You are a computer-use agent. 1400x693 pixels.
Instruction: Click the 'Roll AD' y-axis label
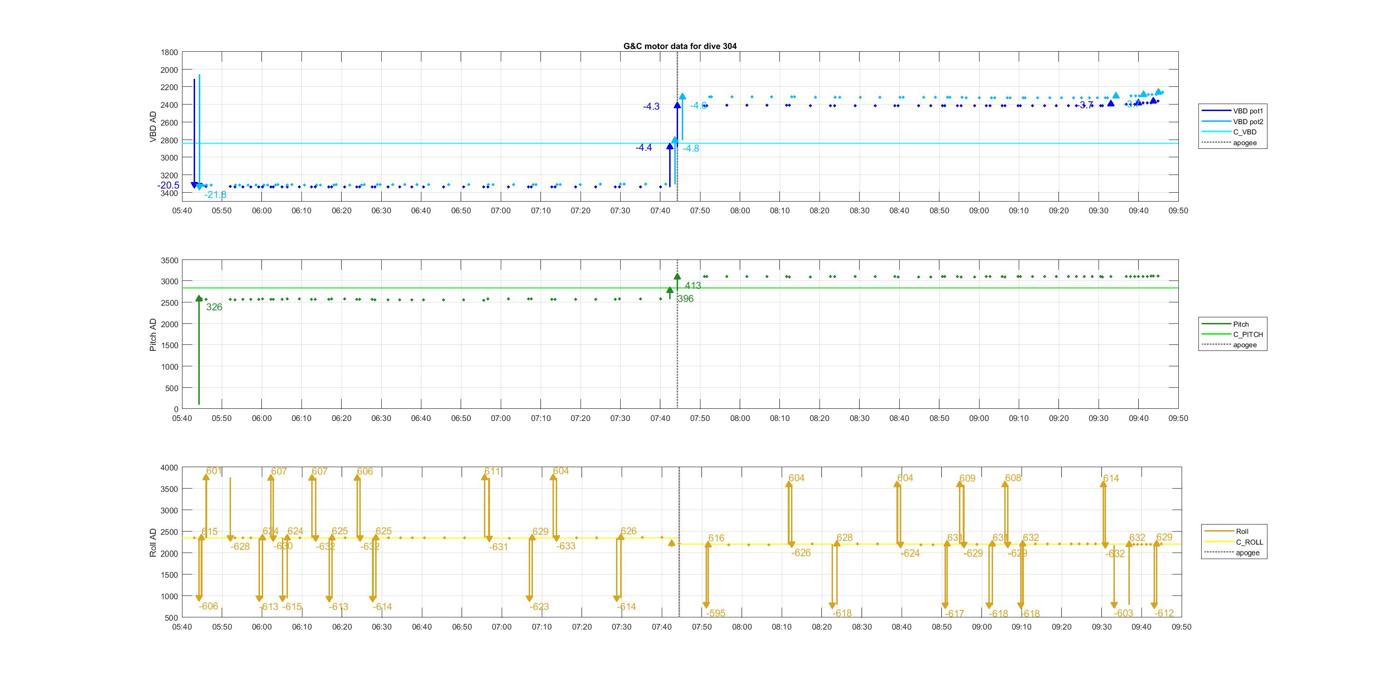tap(154, 541)
